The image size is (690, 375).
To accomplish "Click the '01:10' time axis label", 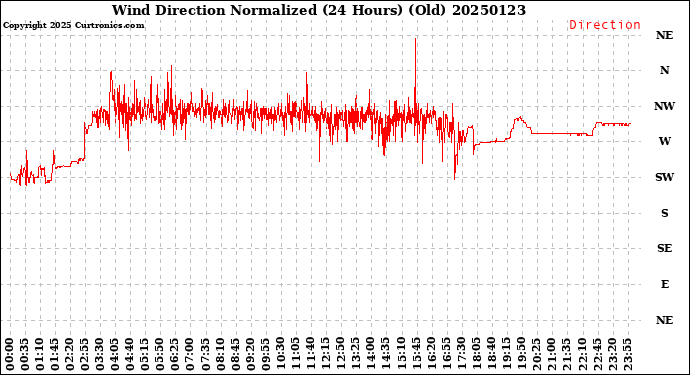I will point(40,354).
